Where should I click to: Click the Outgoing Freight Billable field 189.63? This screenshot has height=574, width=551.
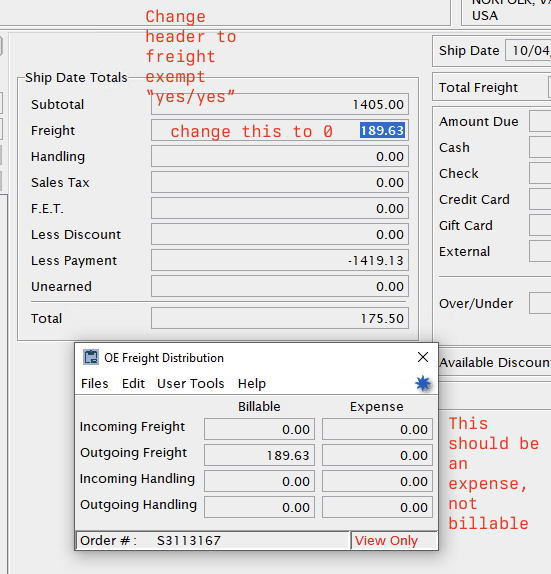pyautogui.click(x=259, y=455)
